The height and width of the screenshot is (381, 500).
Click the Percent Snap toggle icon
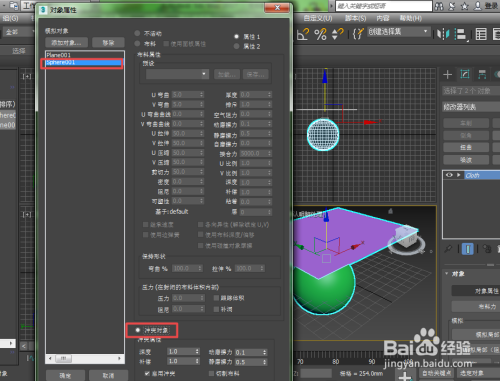(321, 34)
